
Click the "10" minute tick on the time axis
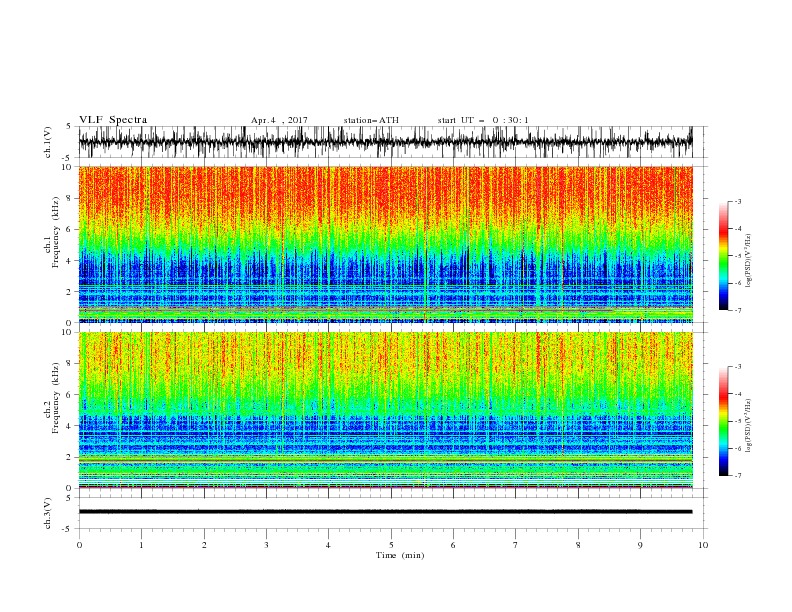pos(703,545)
